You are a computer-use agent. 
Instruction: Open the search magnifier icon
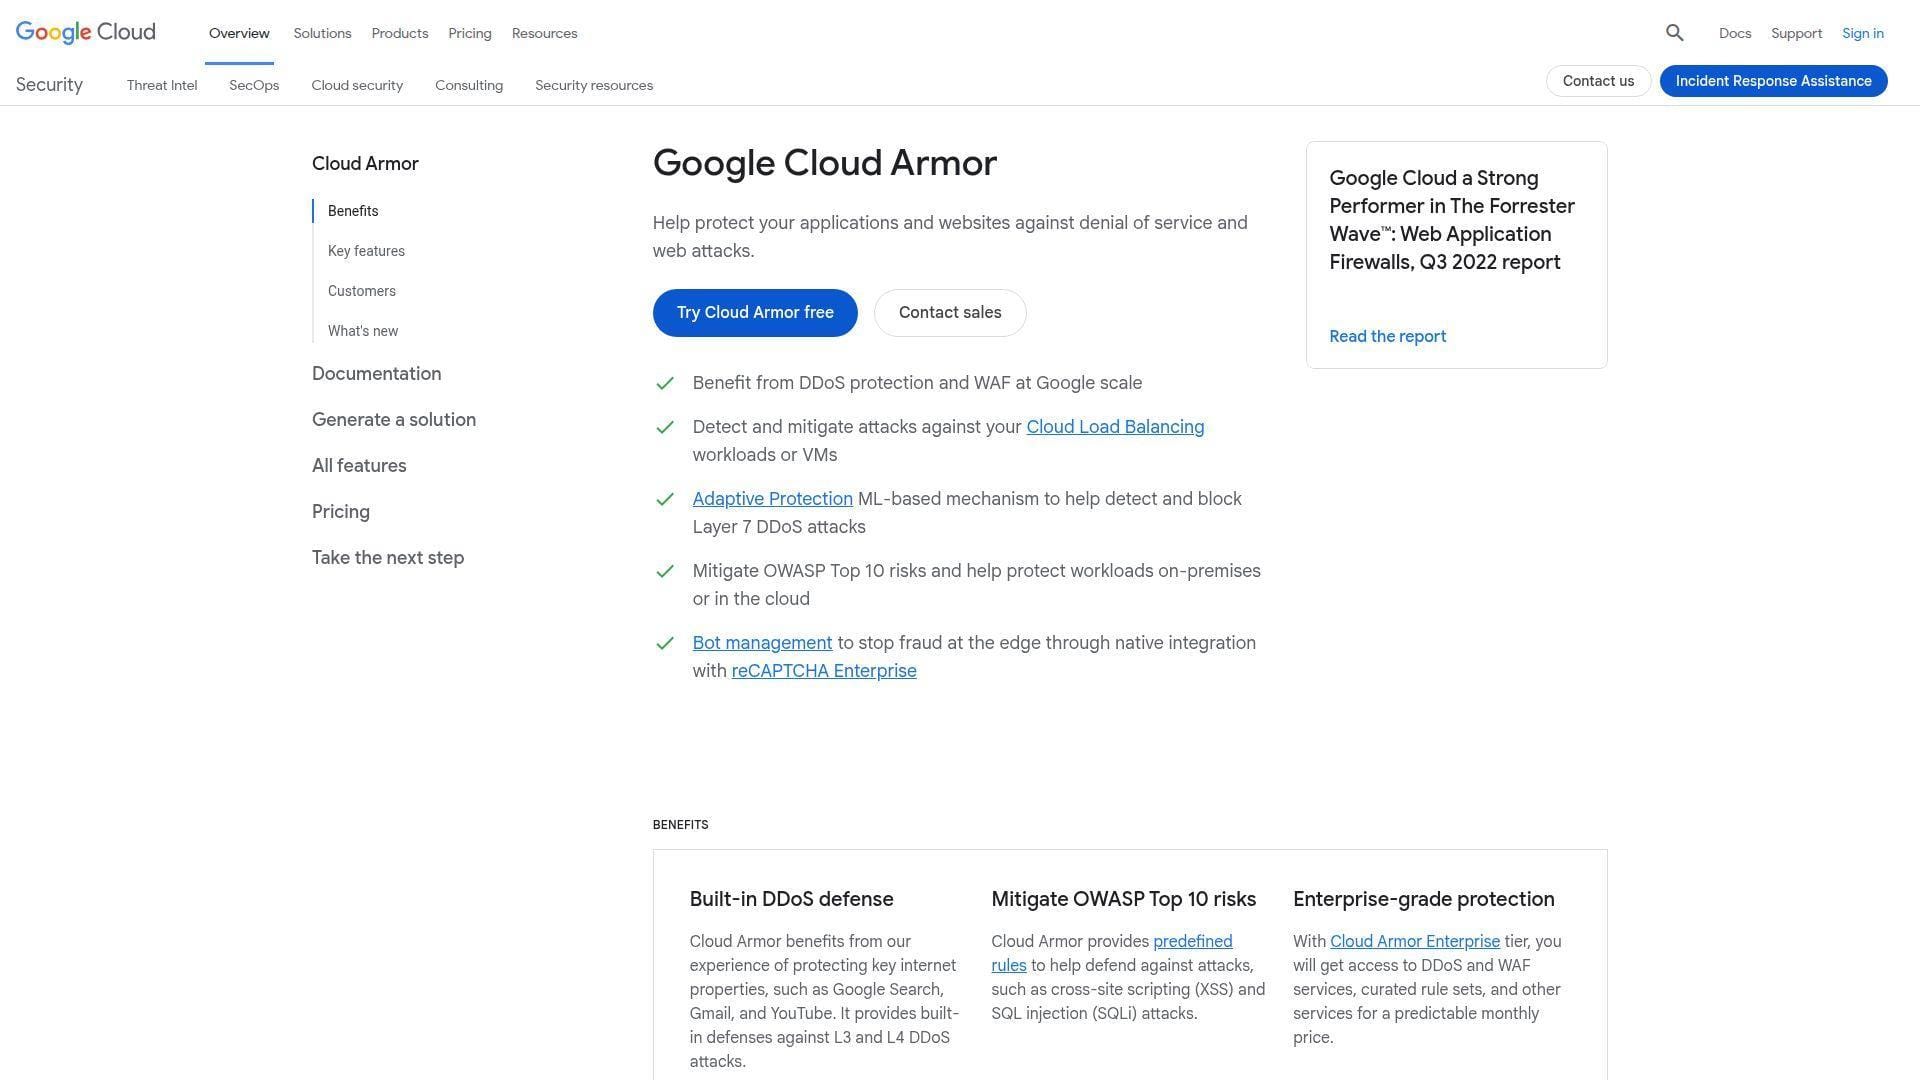coord(1675,33)
